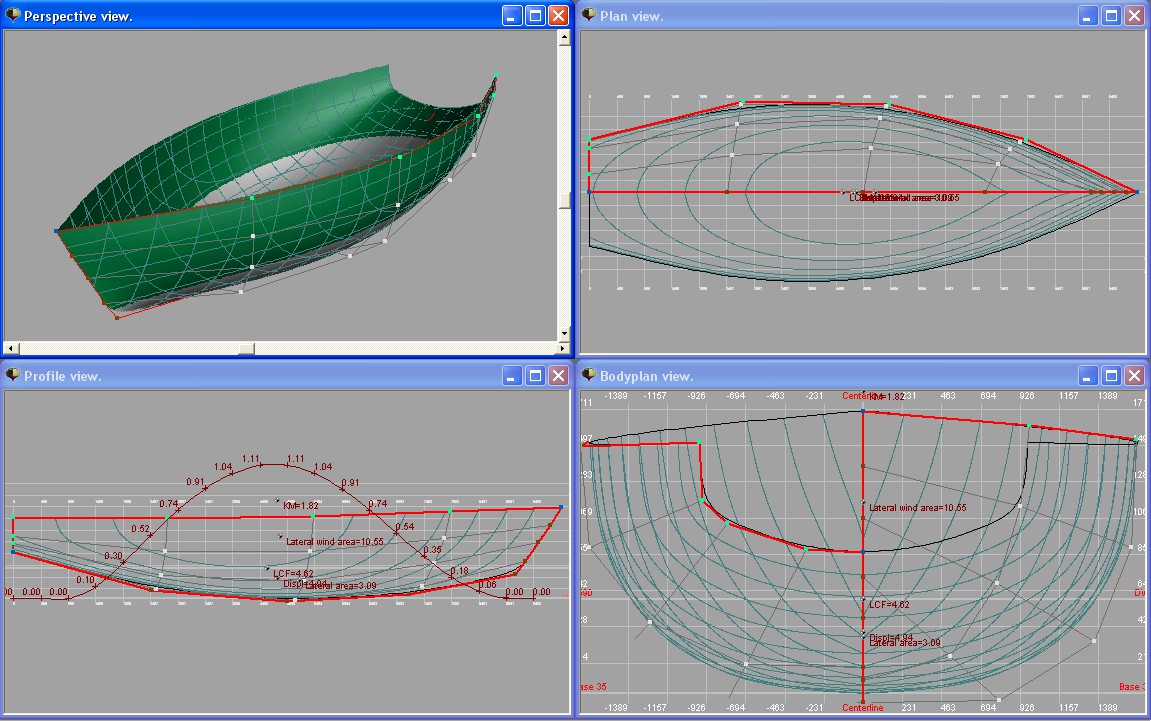Click the LCF=4.62 label in Bodyplan view
Image resolution: width=1151 pixels, height=721 pixels.
coord(890,605)
